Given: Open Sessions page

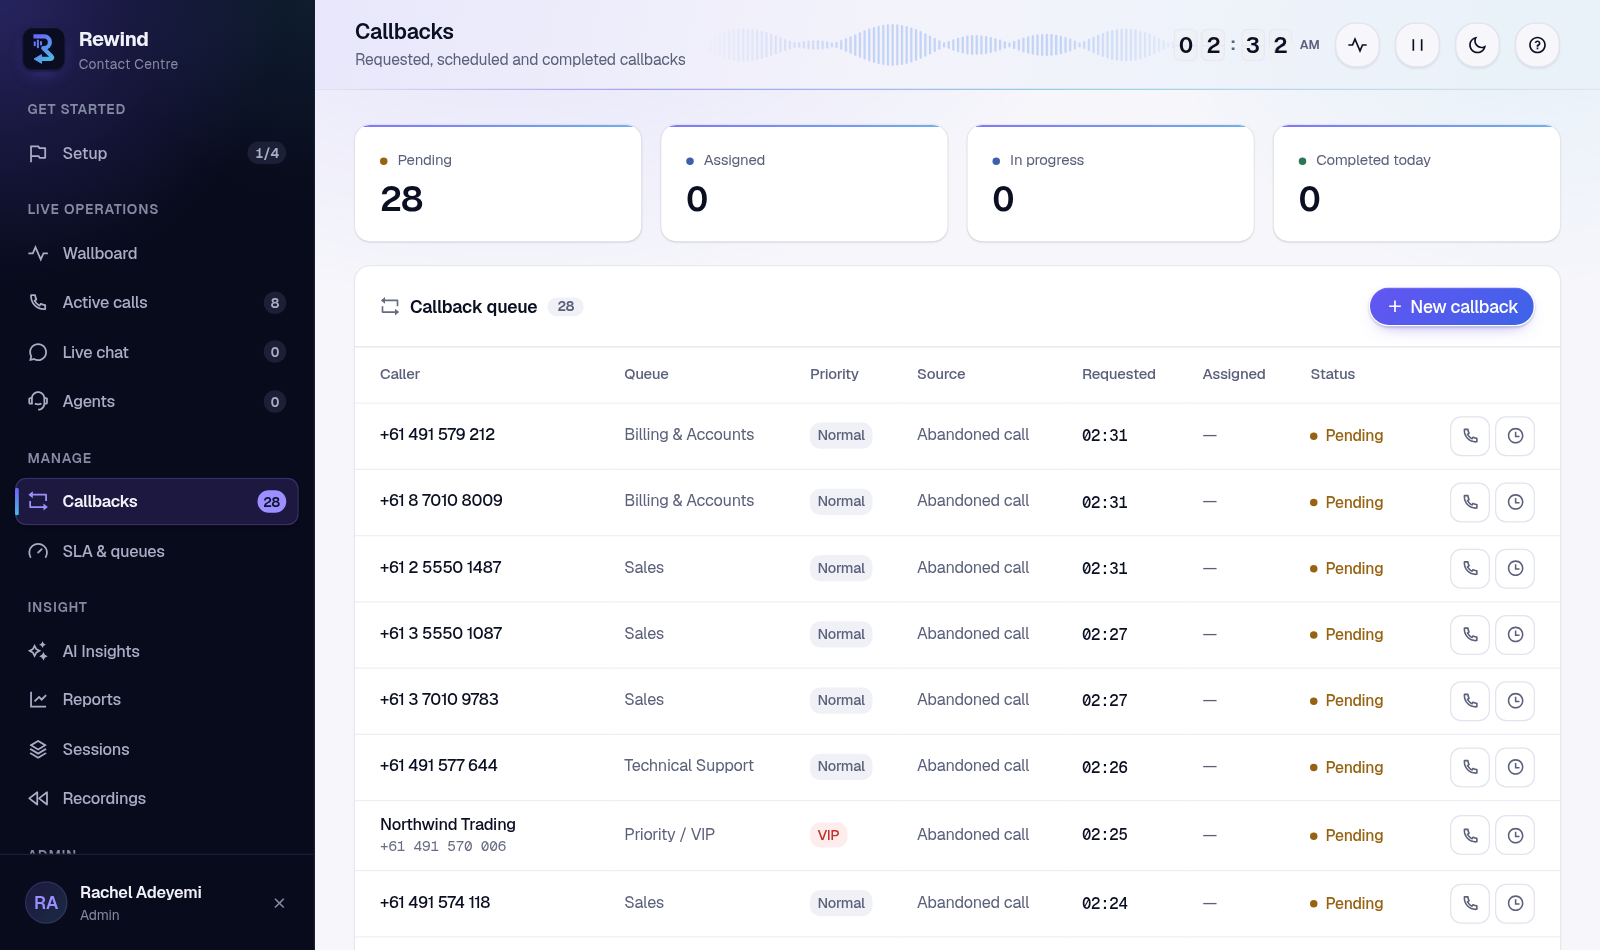Looking at the screenshot, I should pos(157,749).
